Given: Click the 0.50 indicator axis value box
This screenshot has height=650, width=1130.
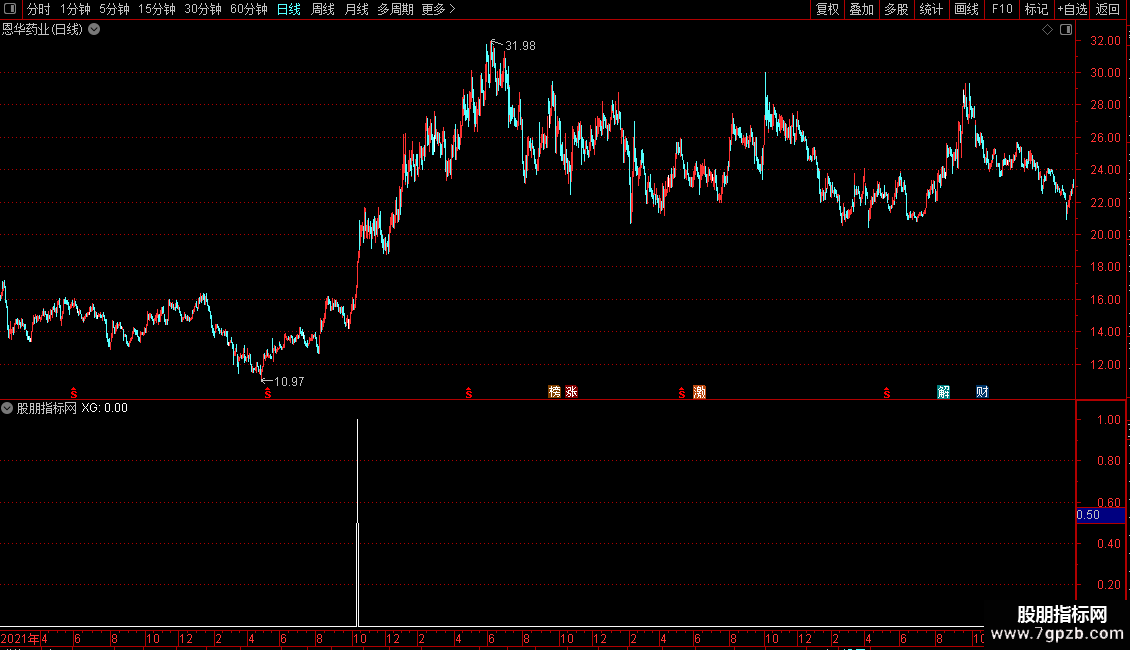Looking at the screenshot, I should coord(1100,515).
